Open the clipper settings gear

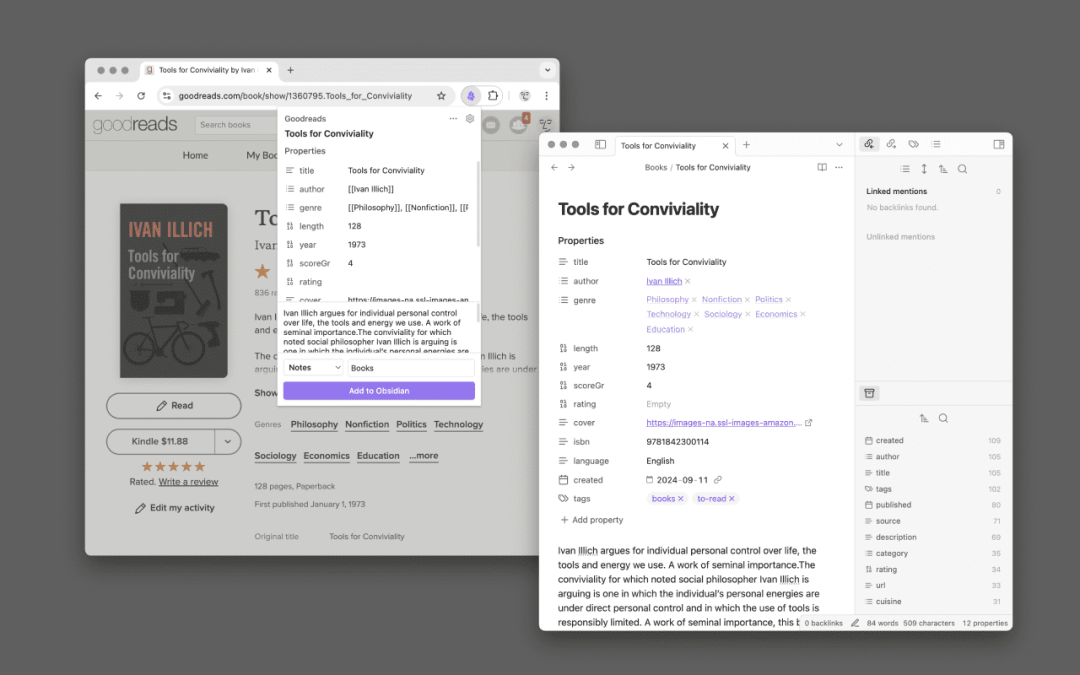pyautogui.click(x=470, y=118)
